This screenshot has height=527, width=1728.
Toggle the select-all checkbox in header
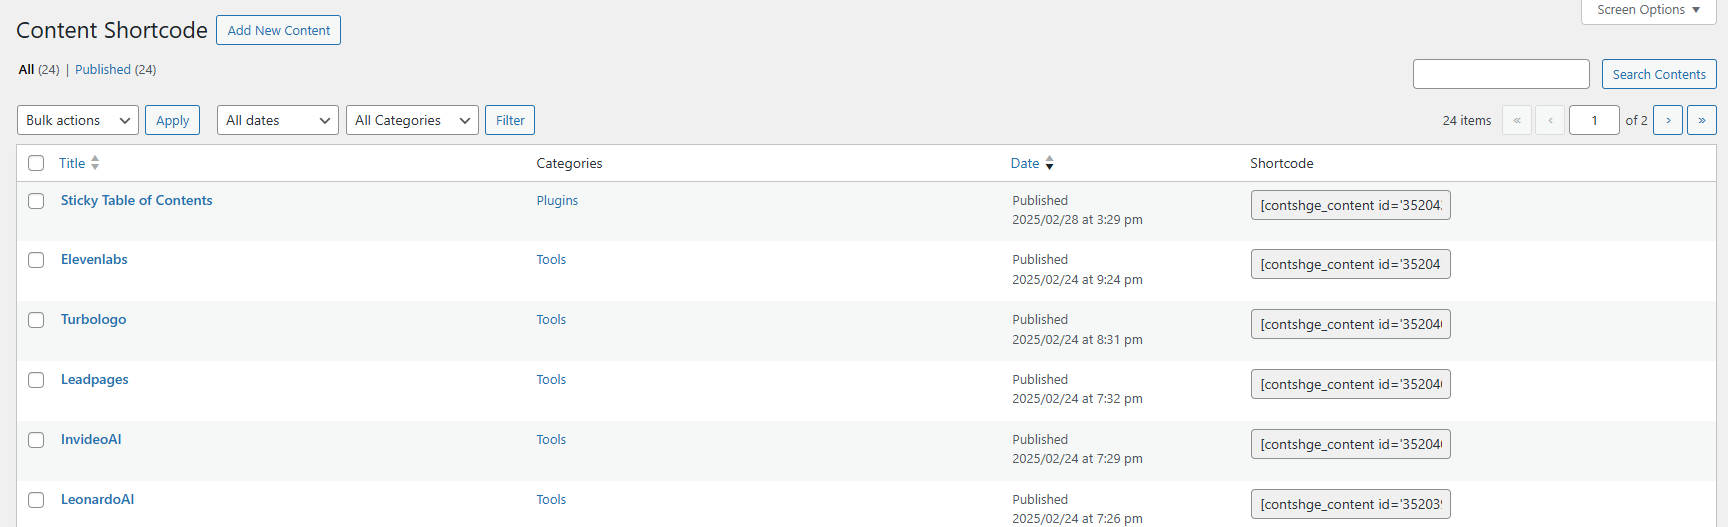(x=36, y=163)
